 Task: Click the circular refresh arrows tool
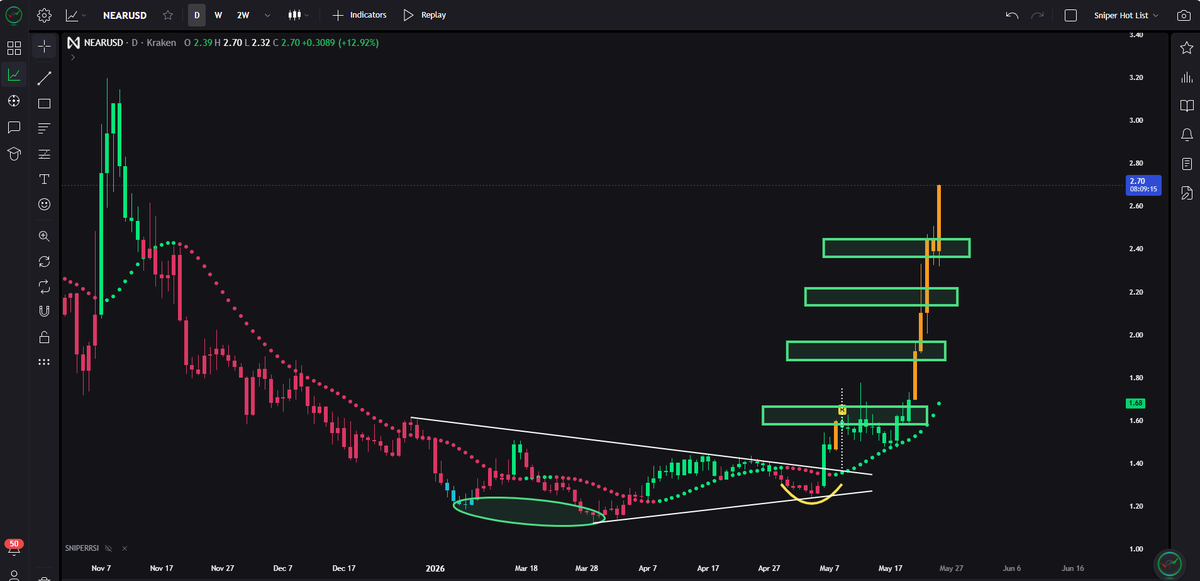[x=44, y=261]
